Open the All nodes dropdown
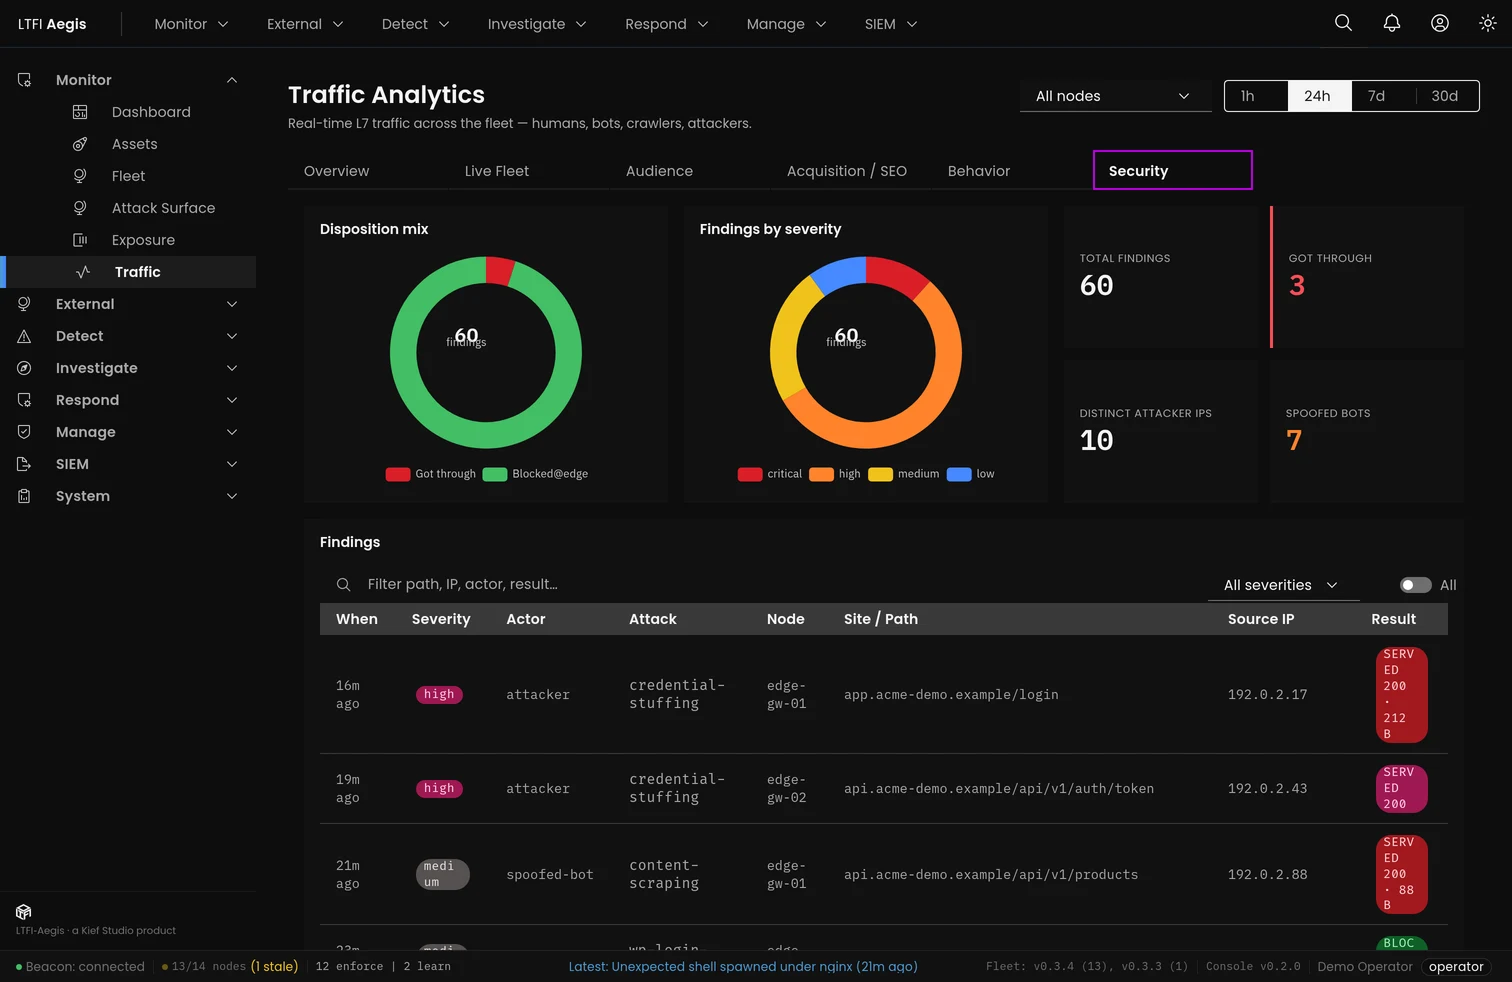 click(1115, 96)
